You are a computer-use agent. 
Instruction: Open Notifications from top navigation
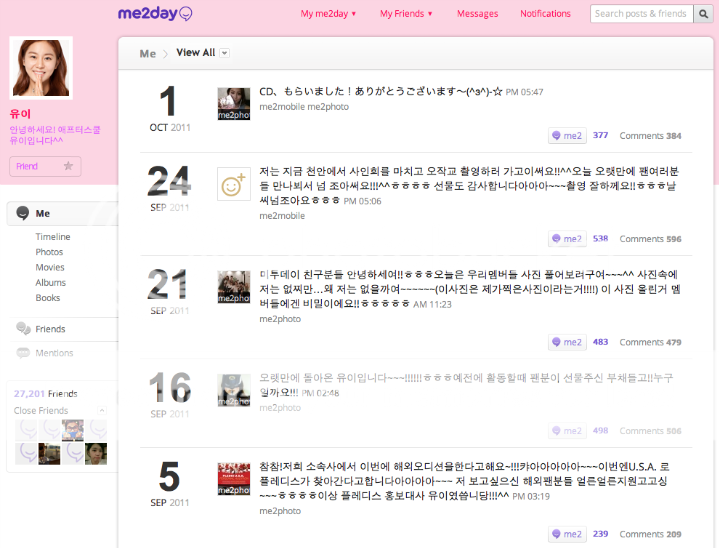545,14
